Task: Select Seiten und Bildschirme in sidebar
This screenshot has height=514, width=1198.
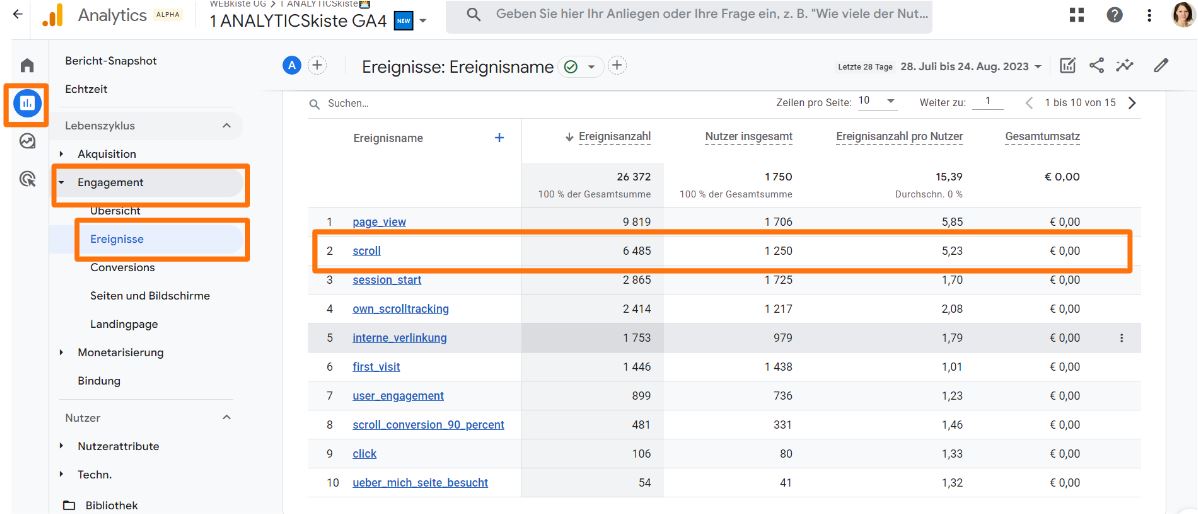Action: click(x=150, y=296)
